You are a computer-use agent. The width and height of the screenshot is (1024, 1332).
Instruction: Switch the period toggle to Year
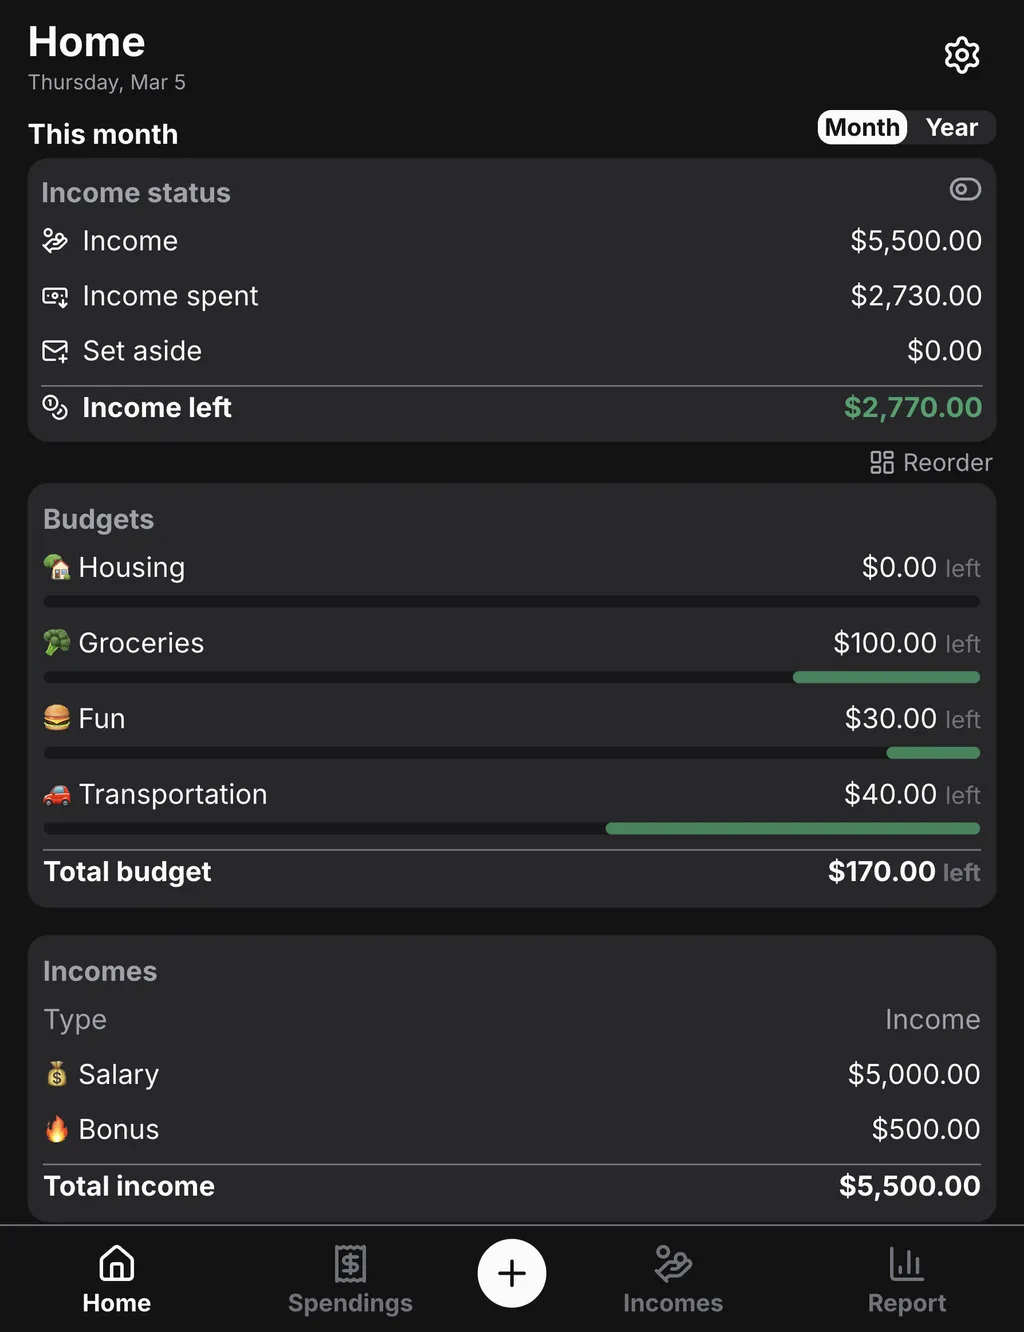pos(951,128)
